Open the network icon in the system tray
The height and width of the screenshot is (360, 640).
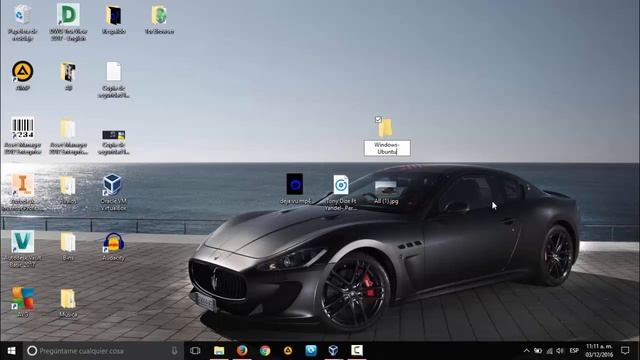pos(549,351)
